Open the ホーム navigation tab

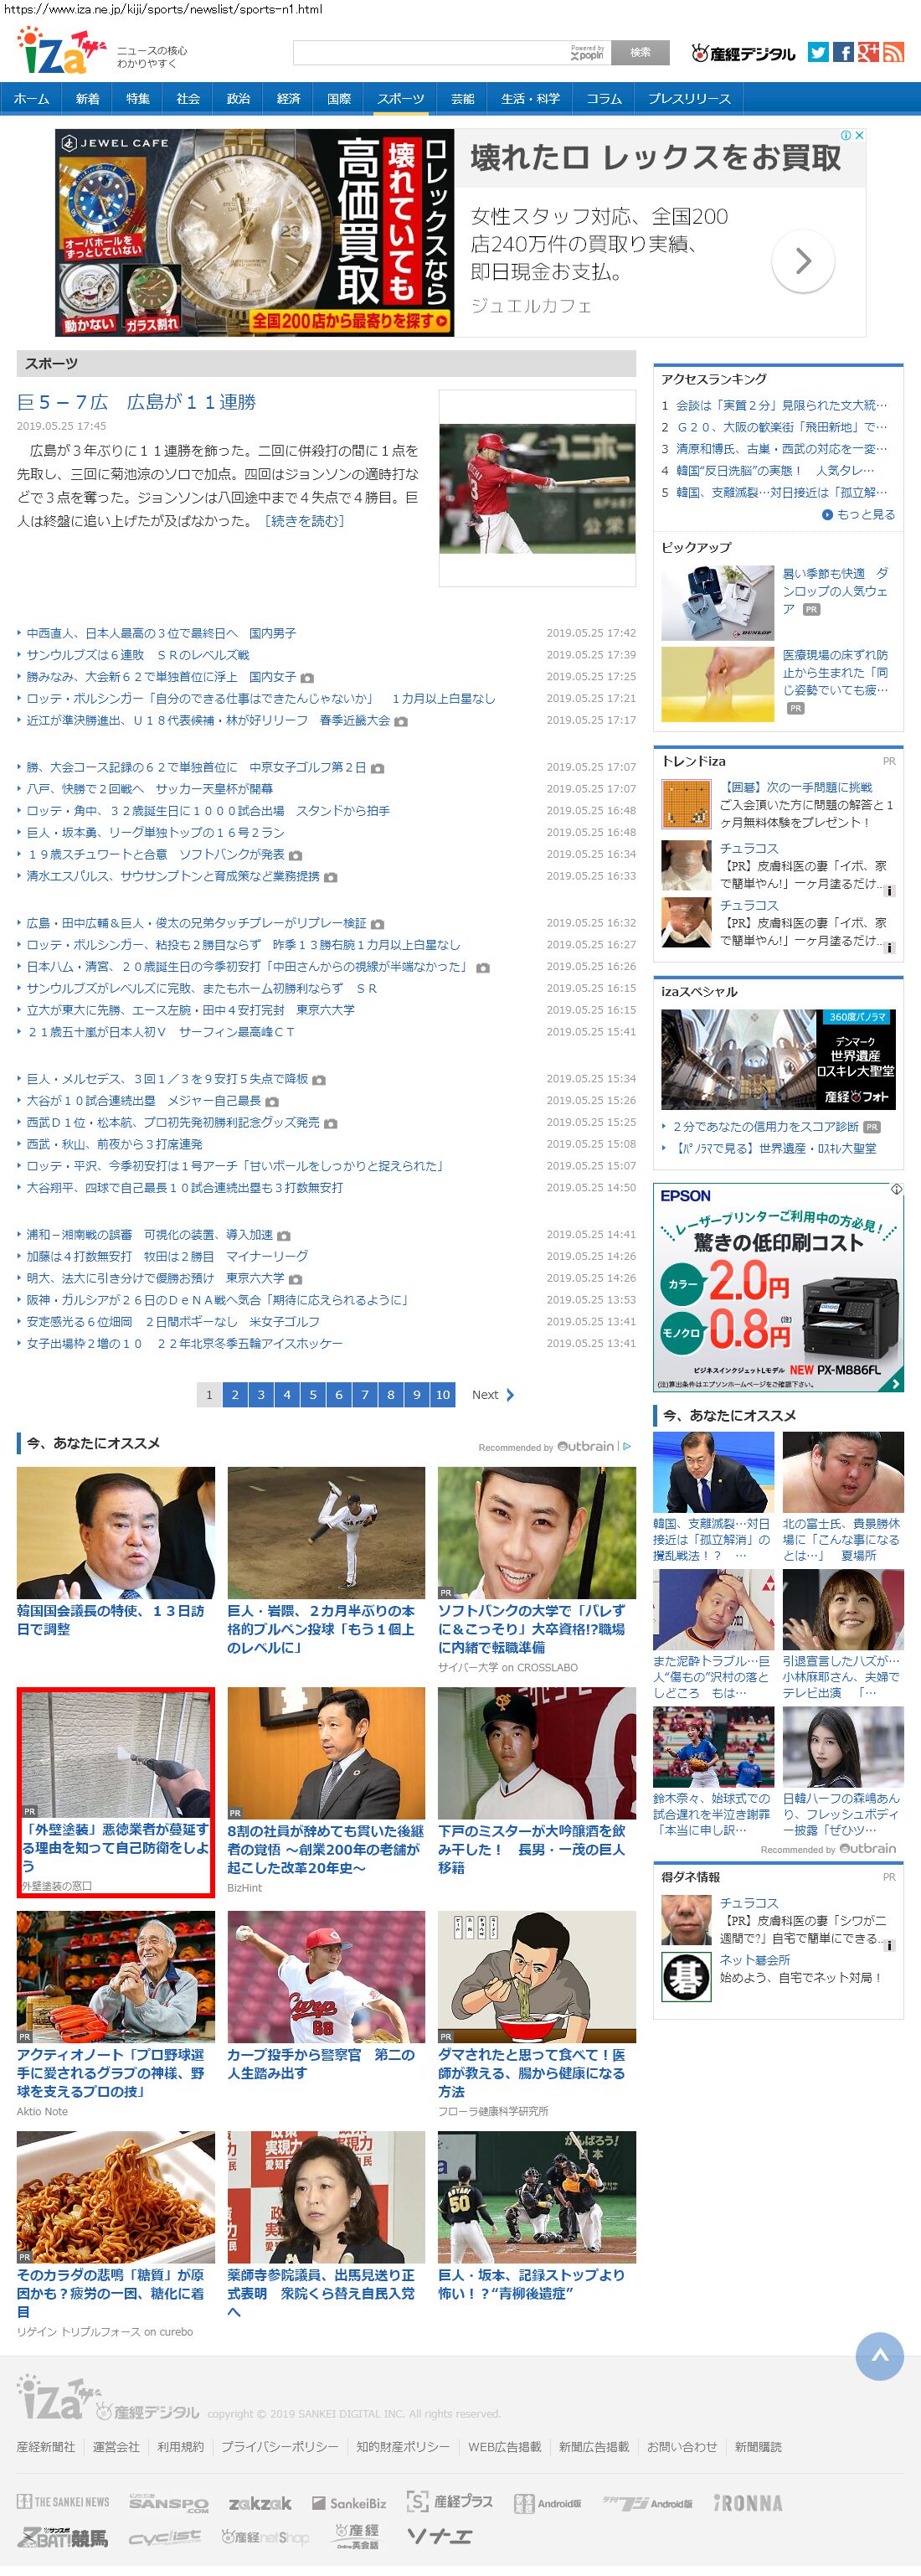[x=31, y=98]
